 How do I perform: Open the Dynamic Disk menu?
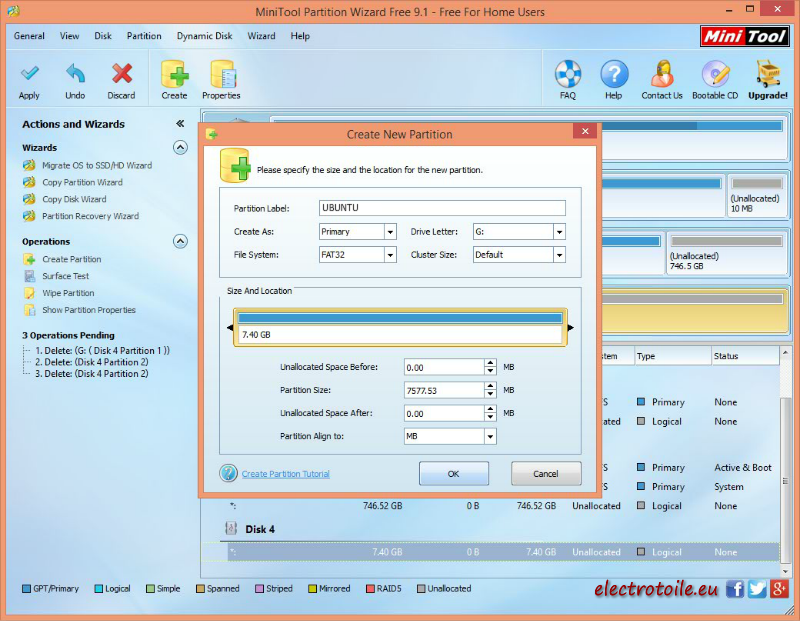tap(204, 36)
